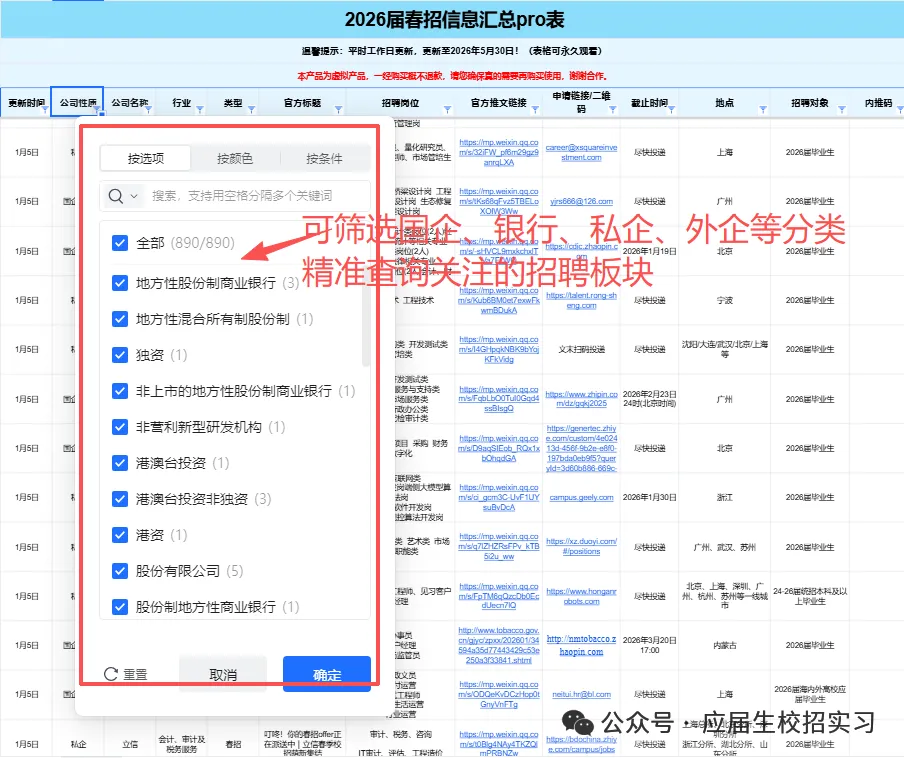Select 24-26届统招本科及以上毕业生 cell
904x758 pixels.
(x=810, y=596)
